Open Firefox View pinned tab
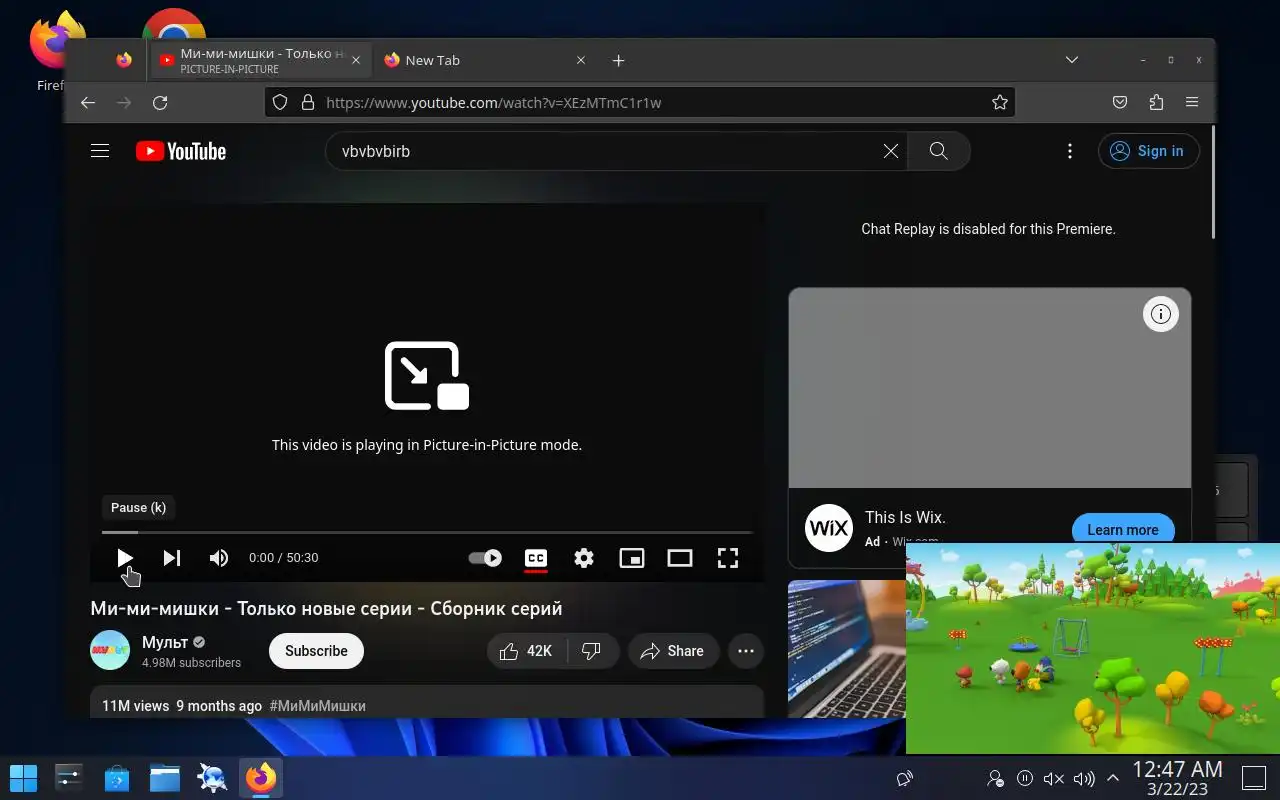The height and width of the screenshot is (800, 1280). pyautogui.click(x=124, y=60)
